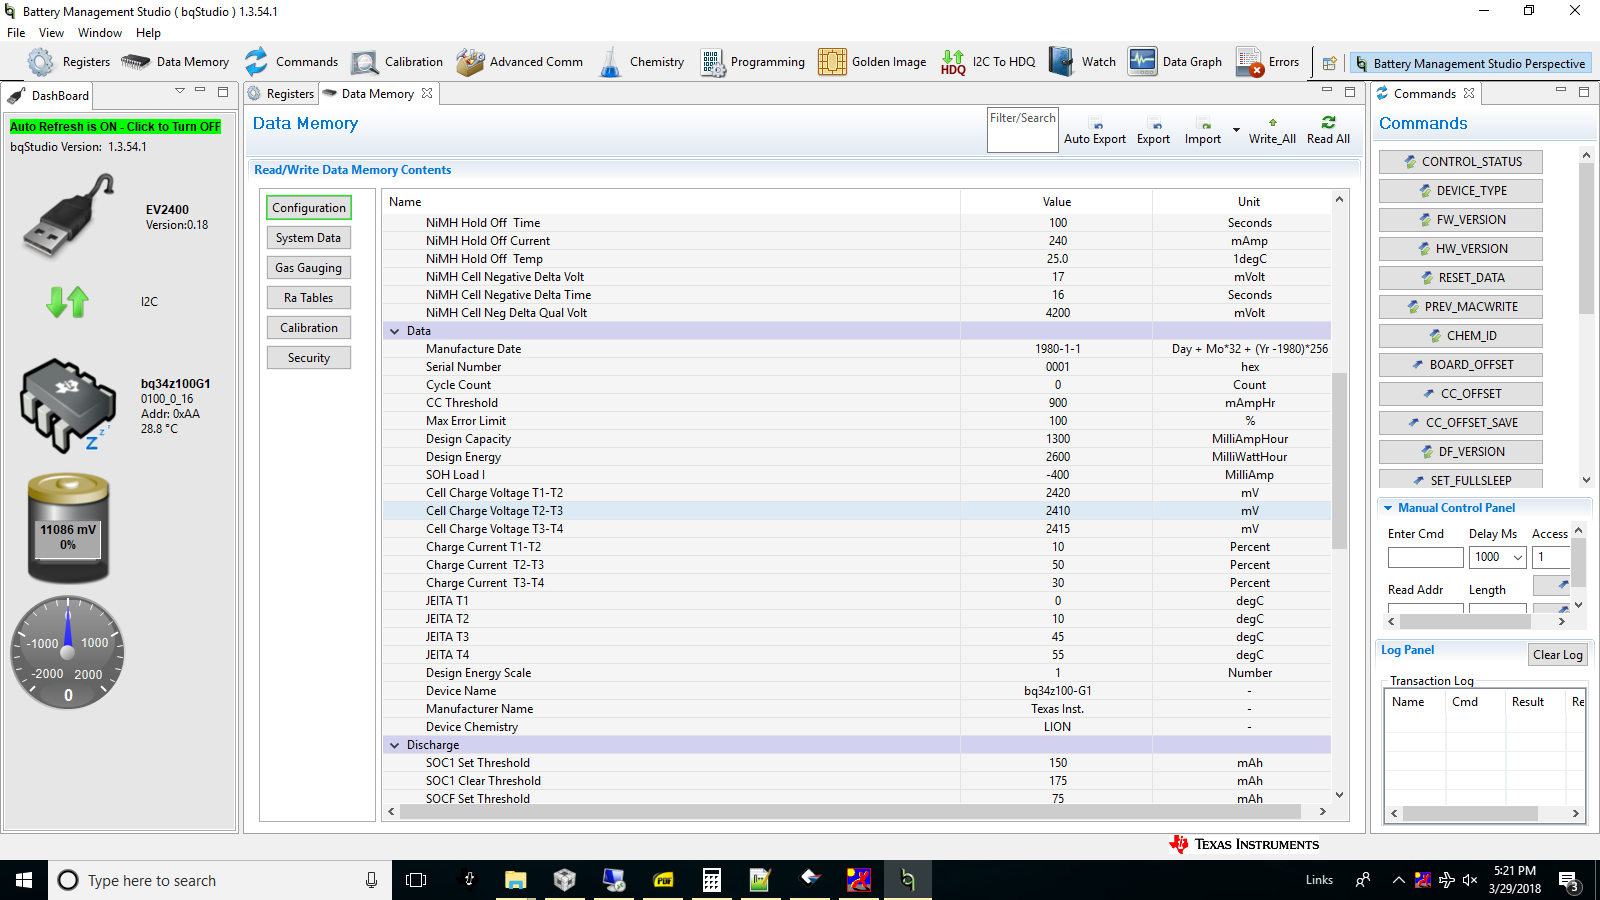Switch to the Registers tab
This screenshot has width=1600, height=900.
pyautogui.click(x=281, y=94)
